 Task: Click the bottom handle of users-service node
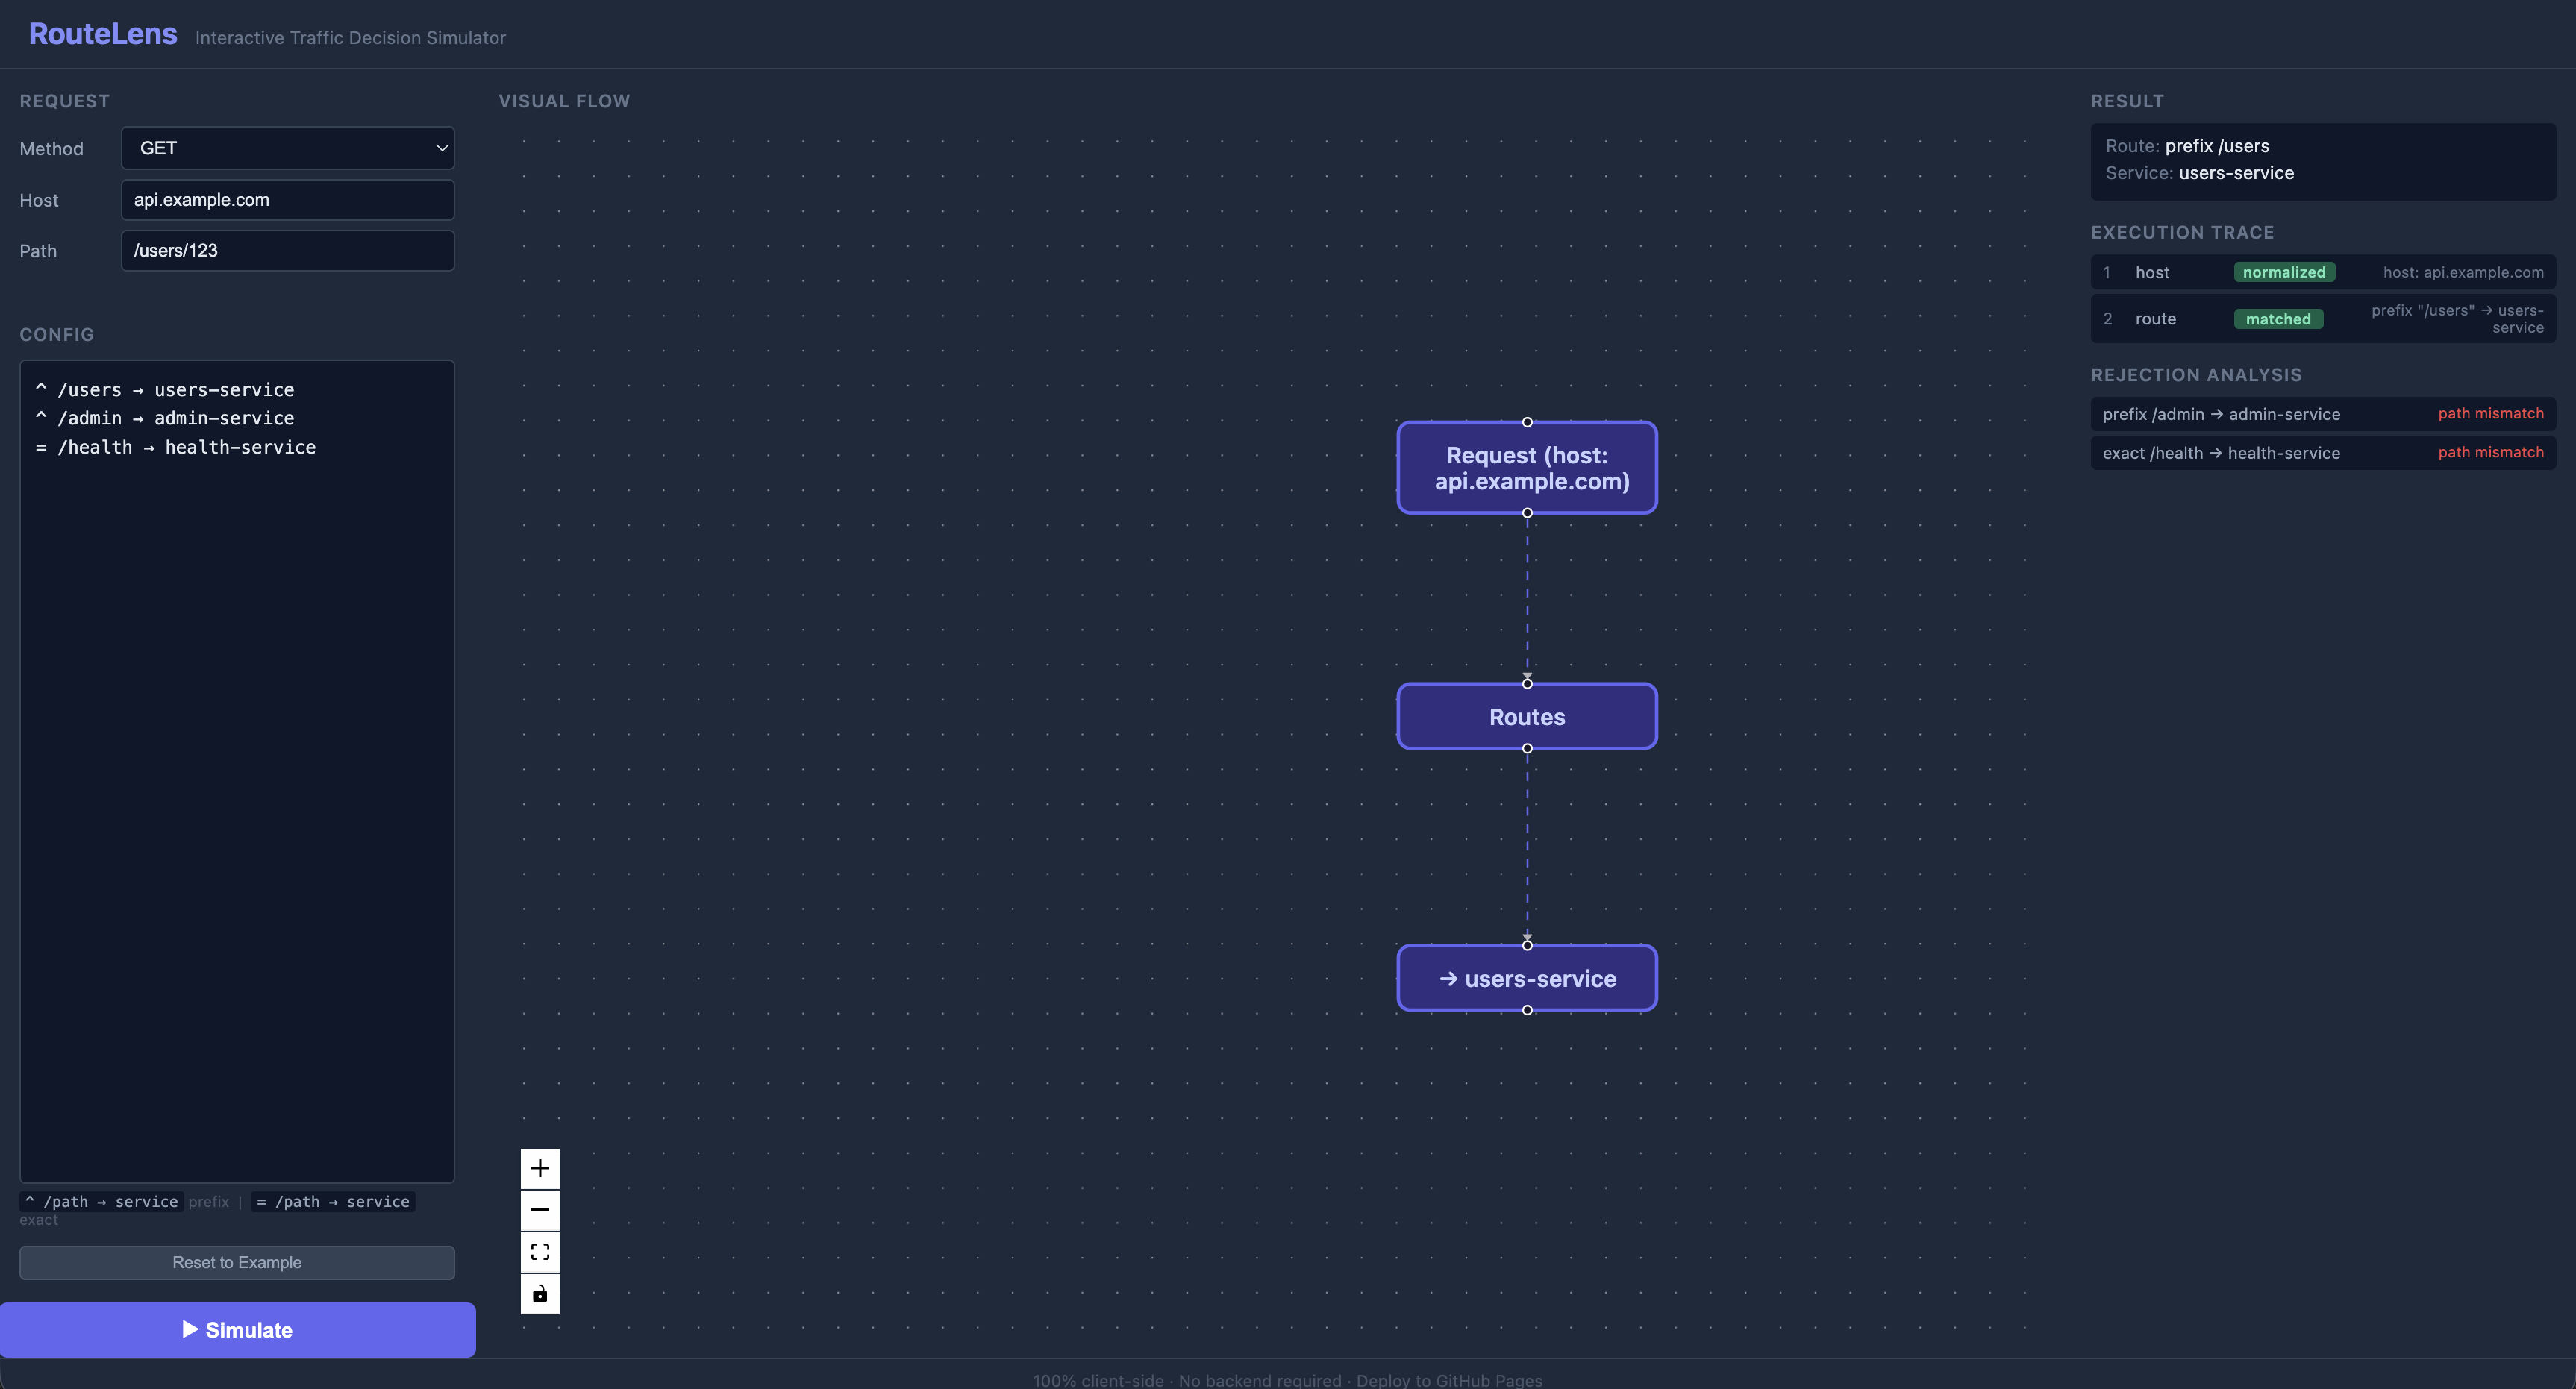[x=1527, y=1010]
